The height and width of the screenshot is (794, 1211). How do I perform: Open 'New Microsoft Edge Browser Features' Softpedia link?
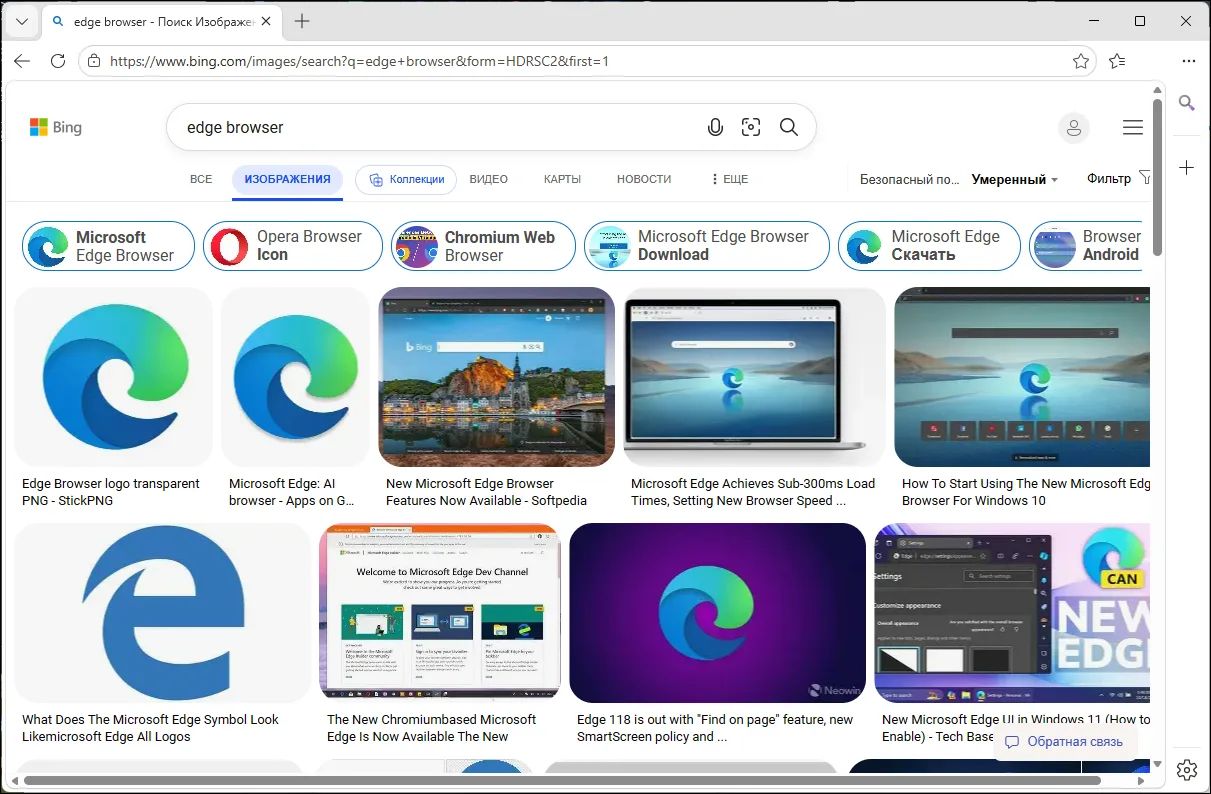[486, 492]
